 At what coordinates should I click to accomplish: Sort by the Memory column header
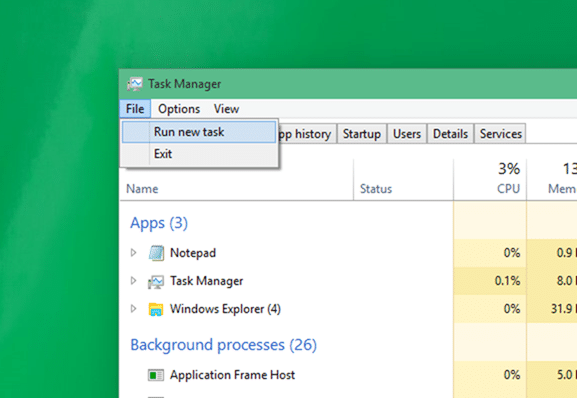pyautogui.click(x=552, y=180)
